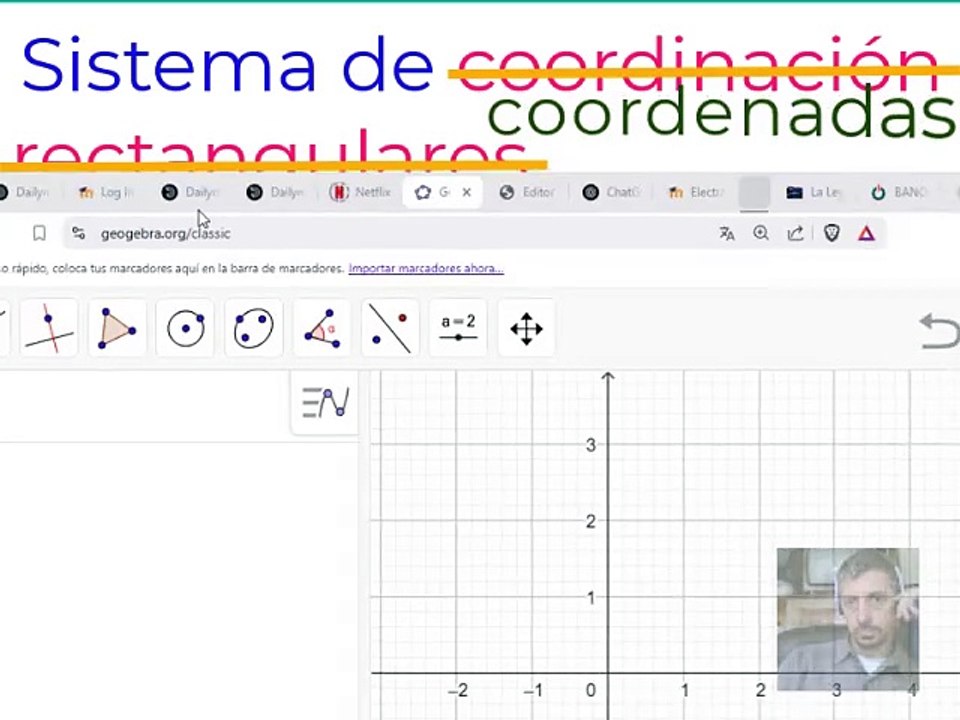Switch to the BANC tab
960x720 pixels.
(899, 192)
